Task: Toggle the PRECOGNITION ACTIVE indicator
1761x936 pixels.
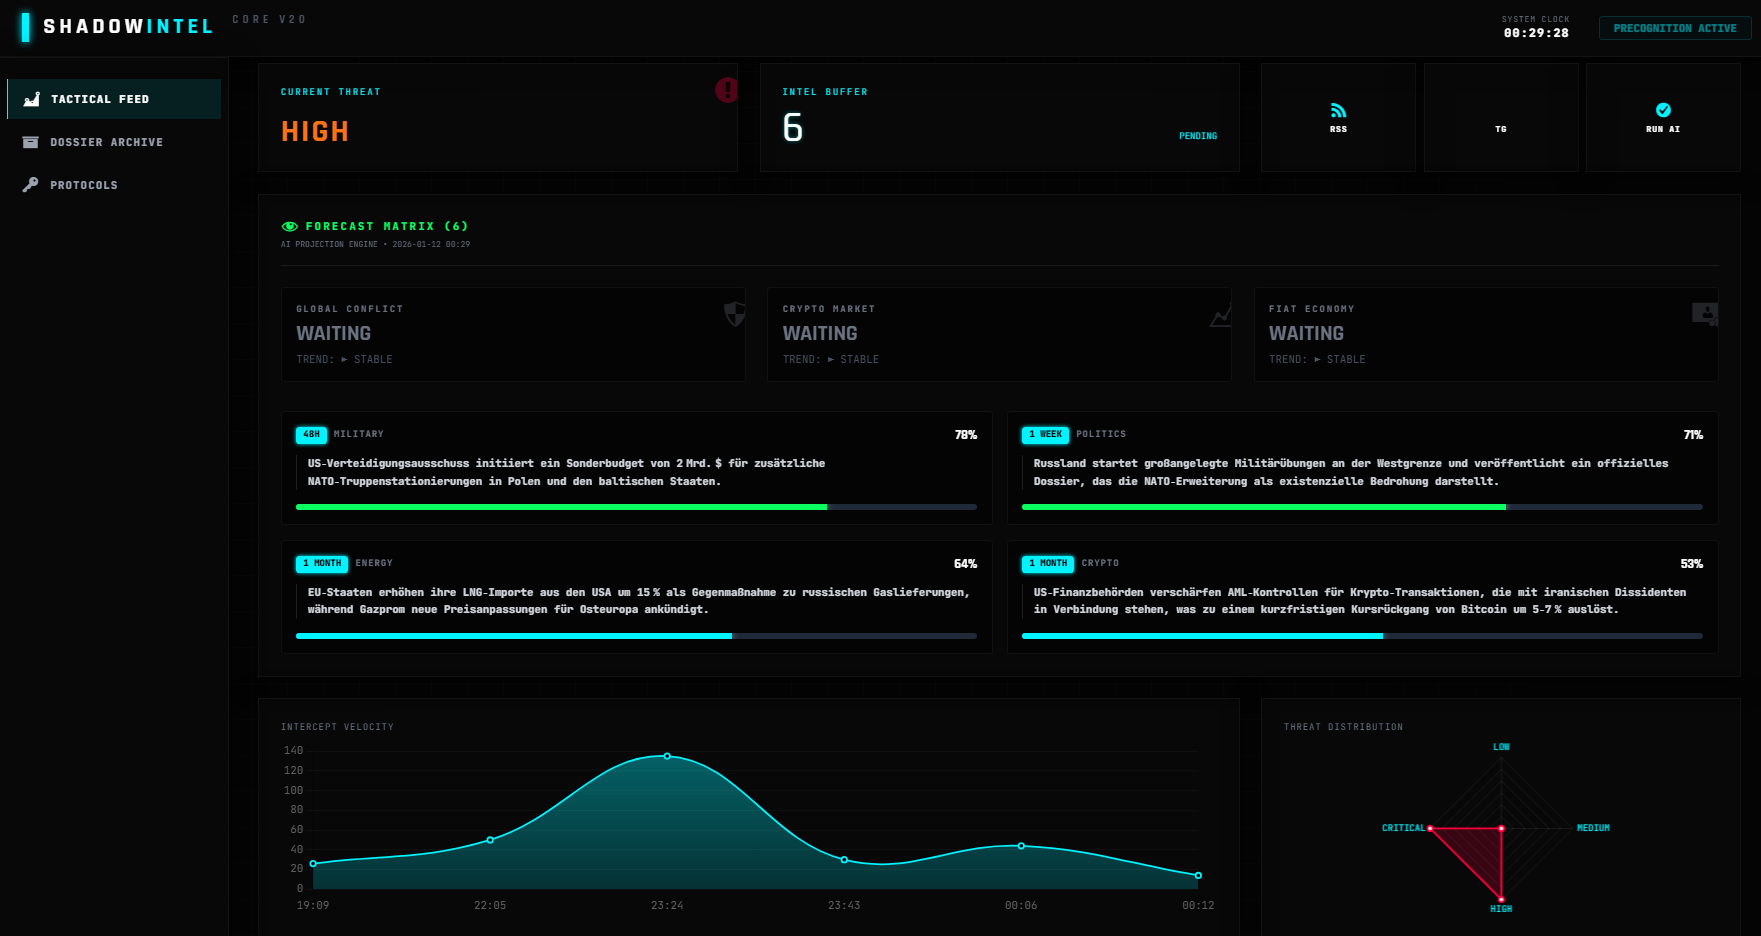Action: click(x=1674, y=27)
